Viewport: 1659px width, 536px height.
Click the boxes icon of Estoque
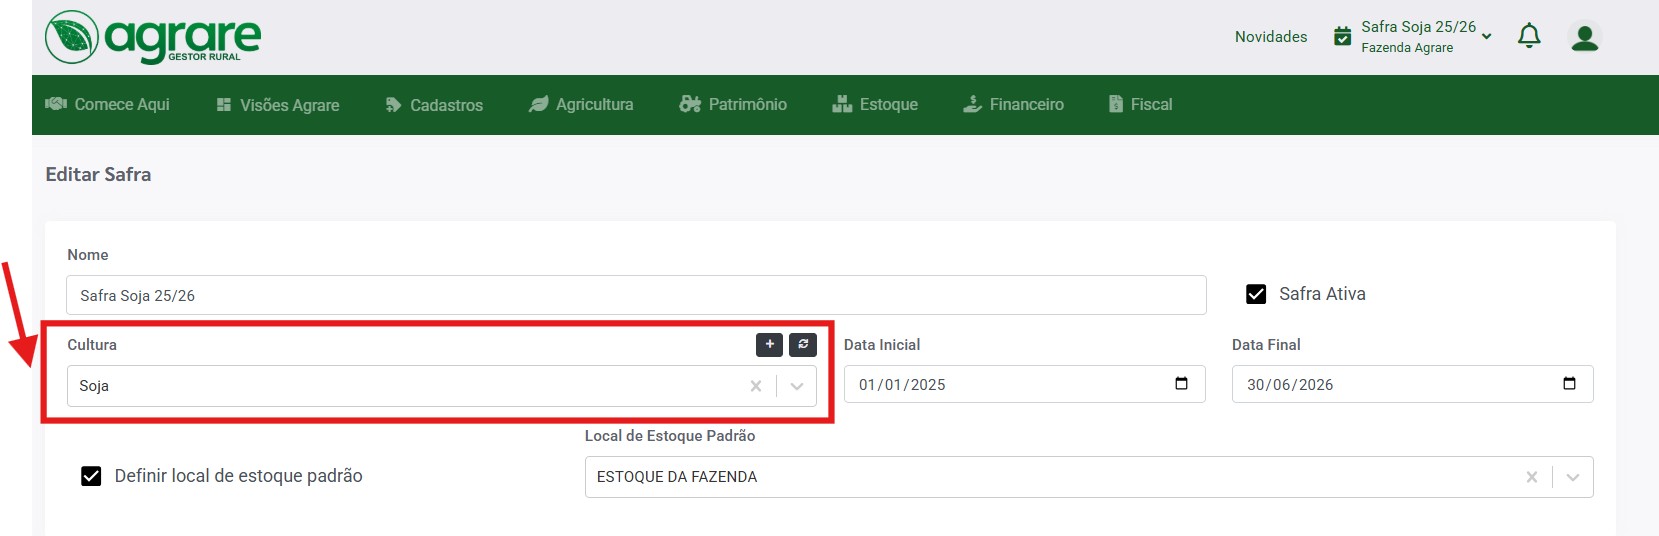click(842, 104)
